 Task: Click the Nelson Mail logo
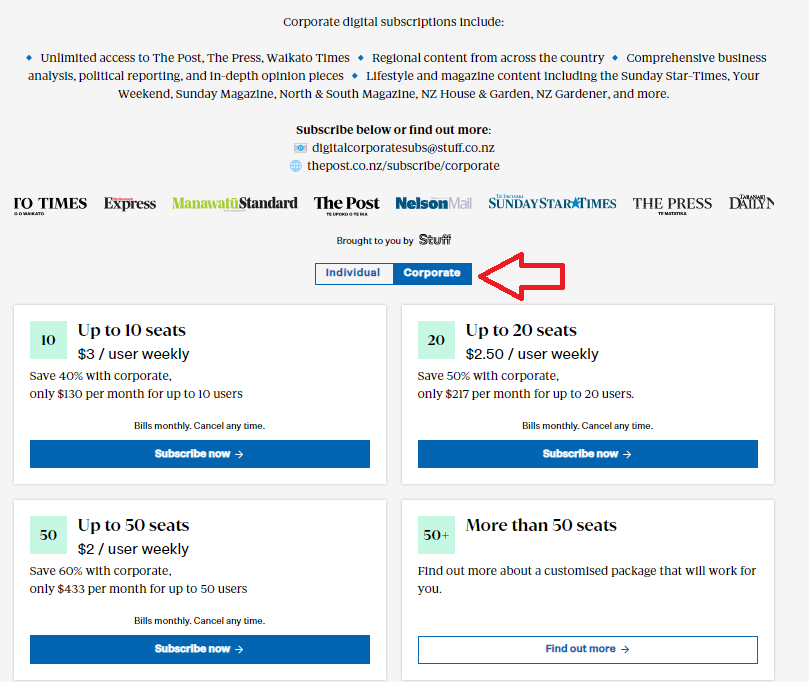click(433, 203)
